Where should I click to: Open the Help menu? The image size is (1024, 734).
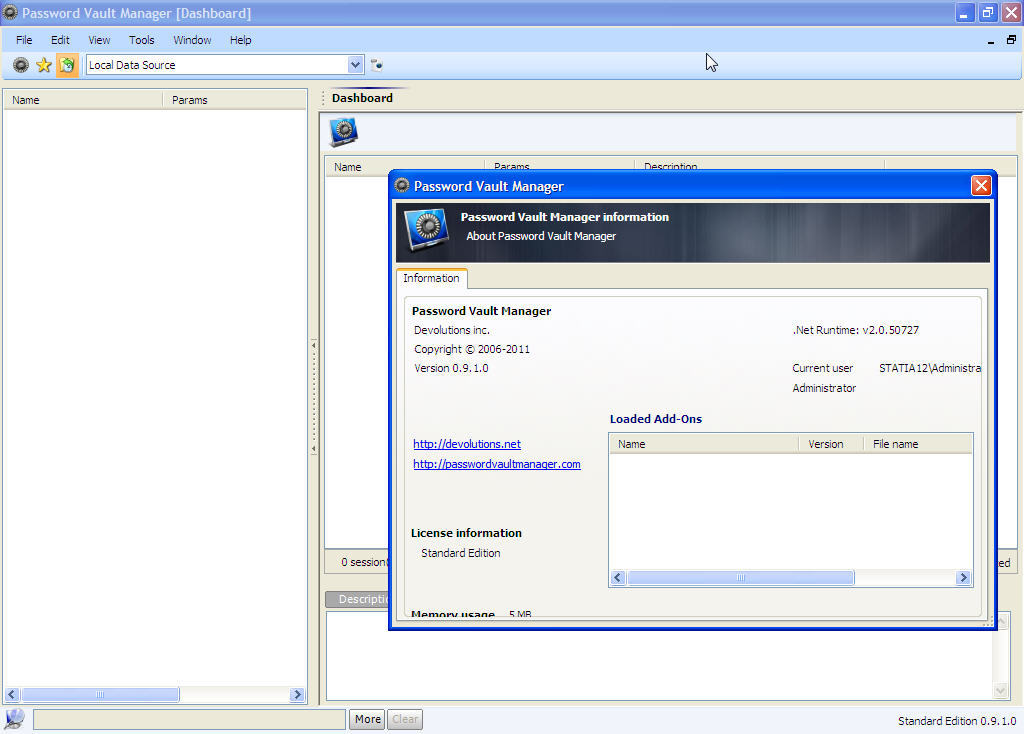pyautogui.click(x=240, y=40)
